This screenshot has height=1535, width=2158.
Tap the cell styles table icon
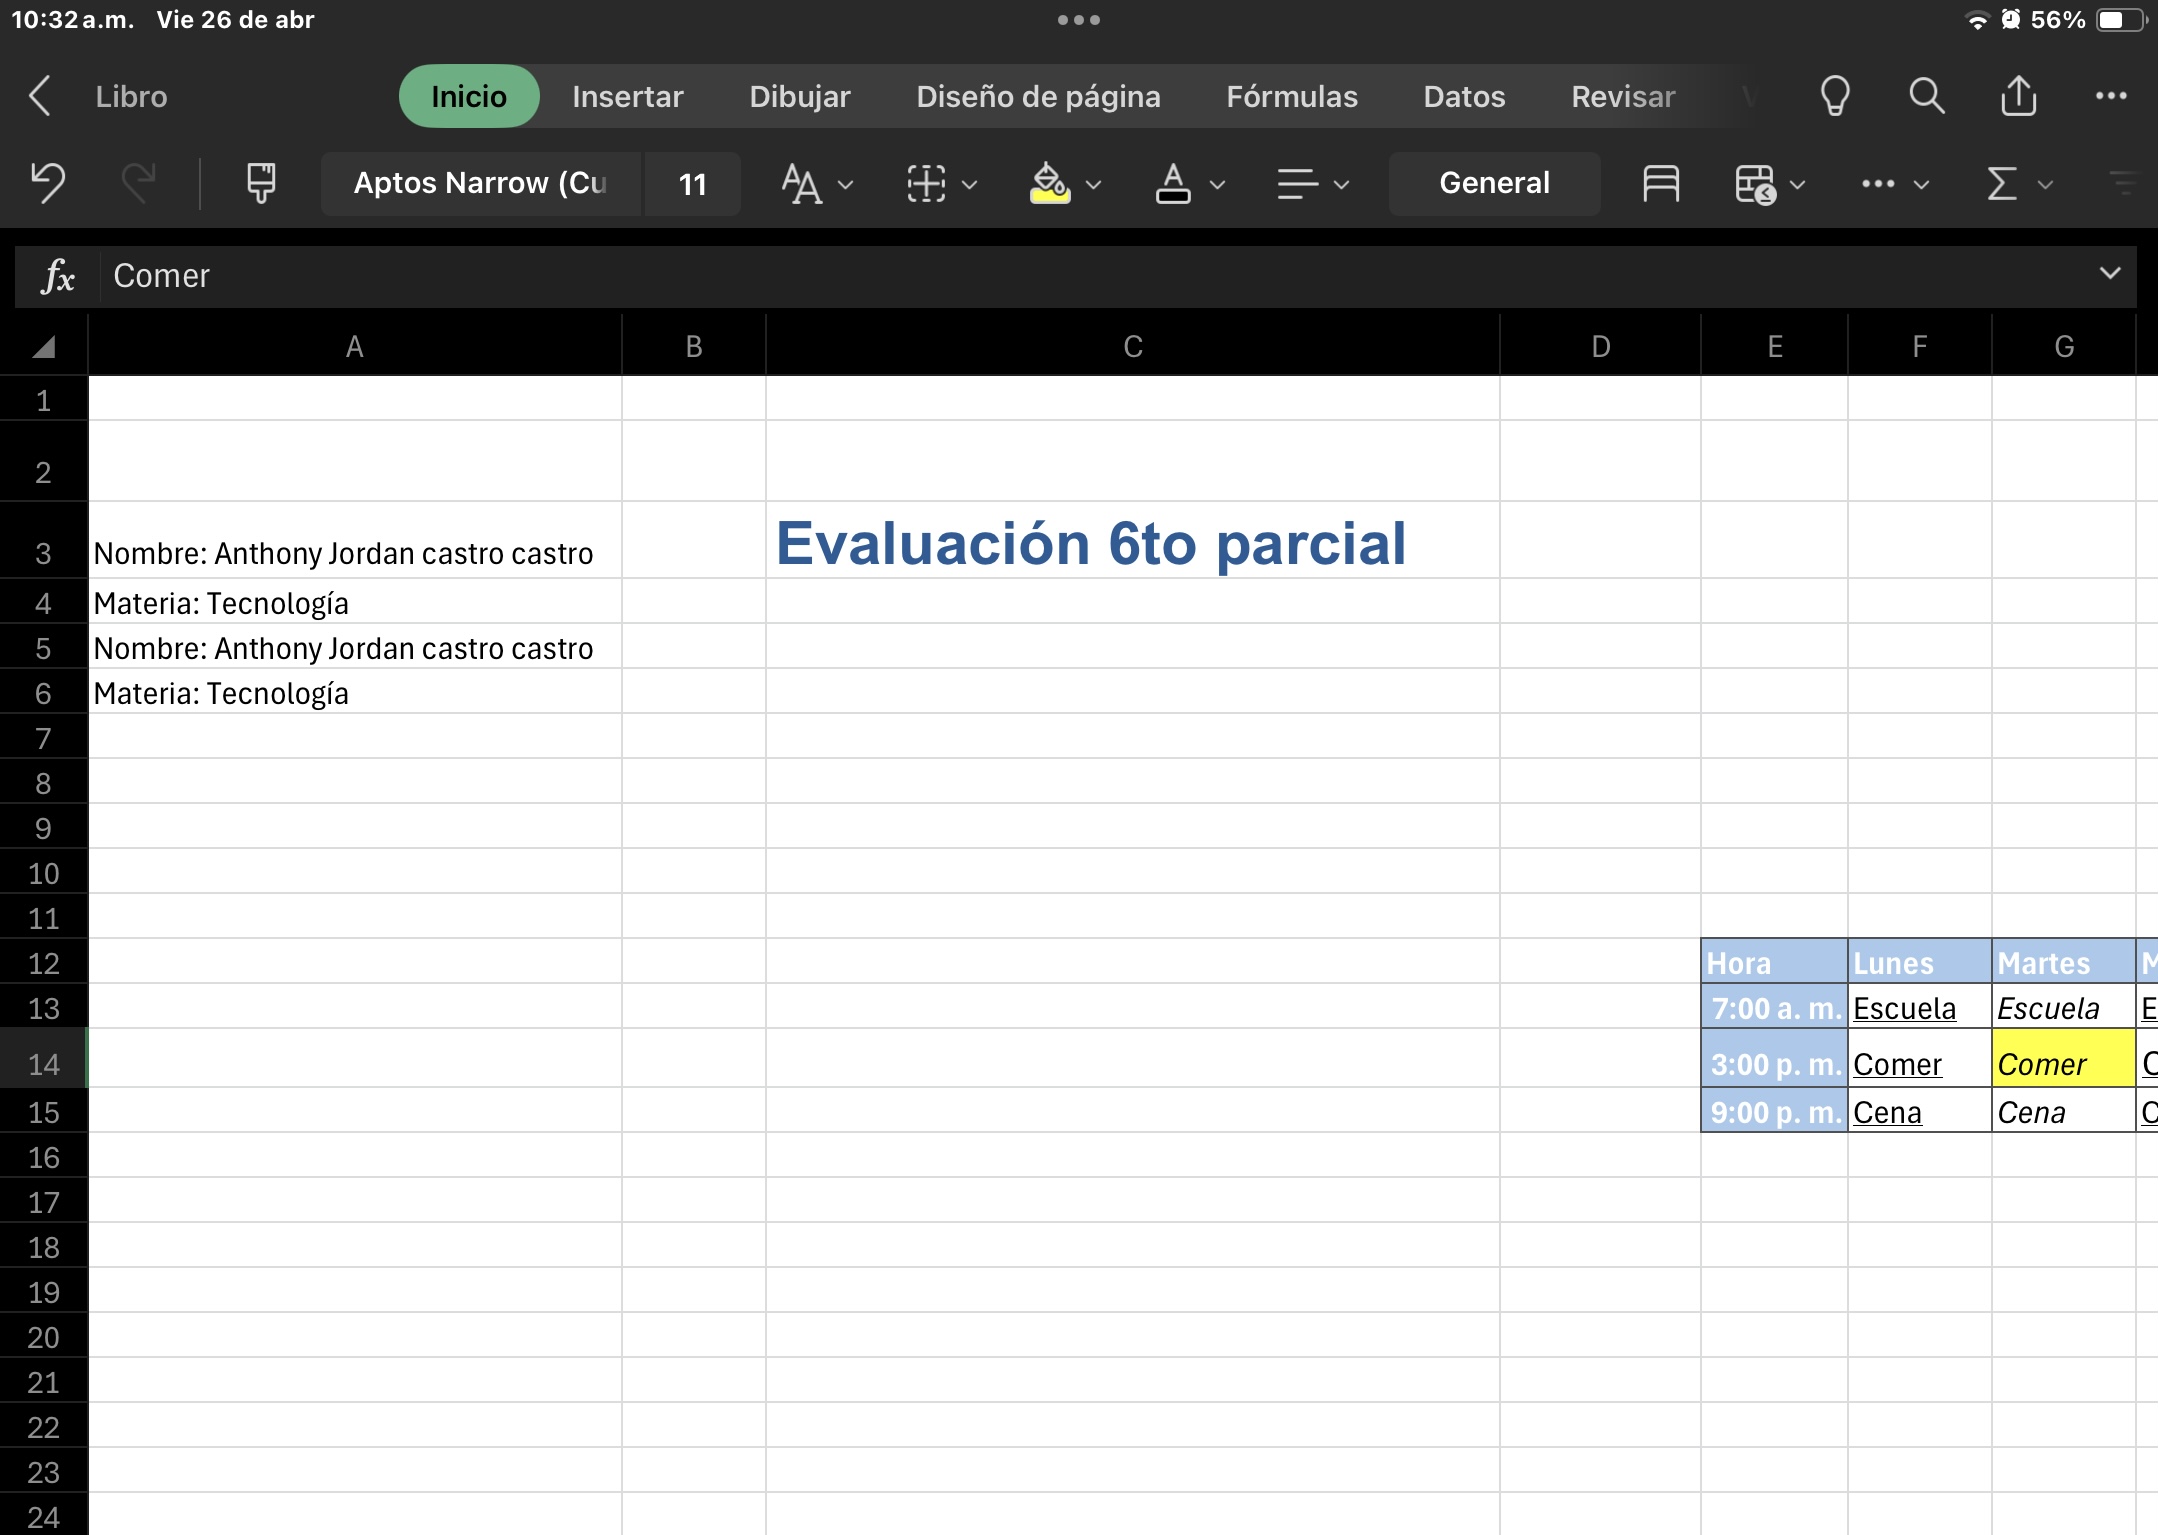coord(1660,183)
